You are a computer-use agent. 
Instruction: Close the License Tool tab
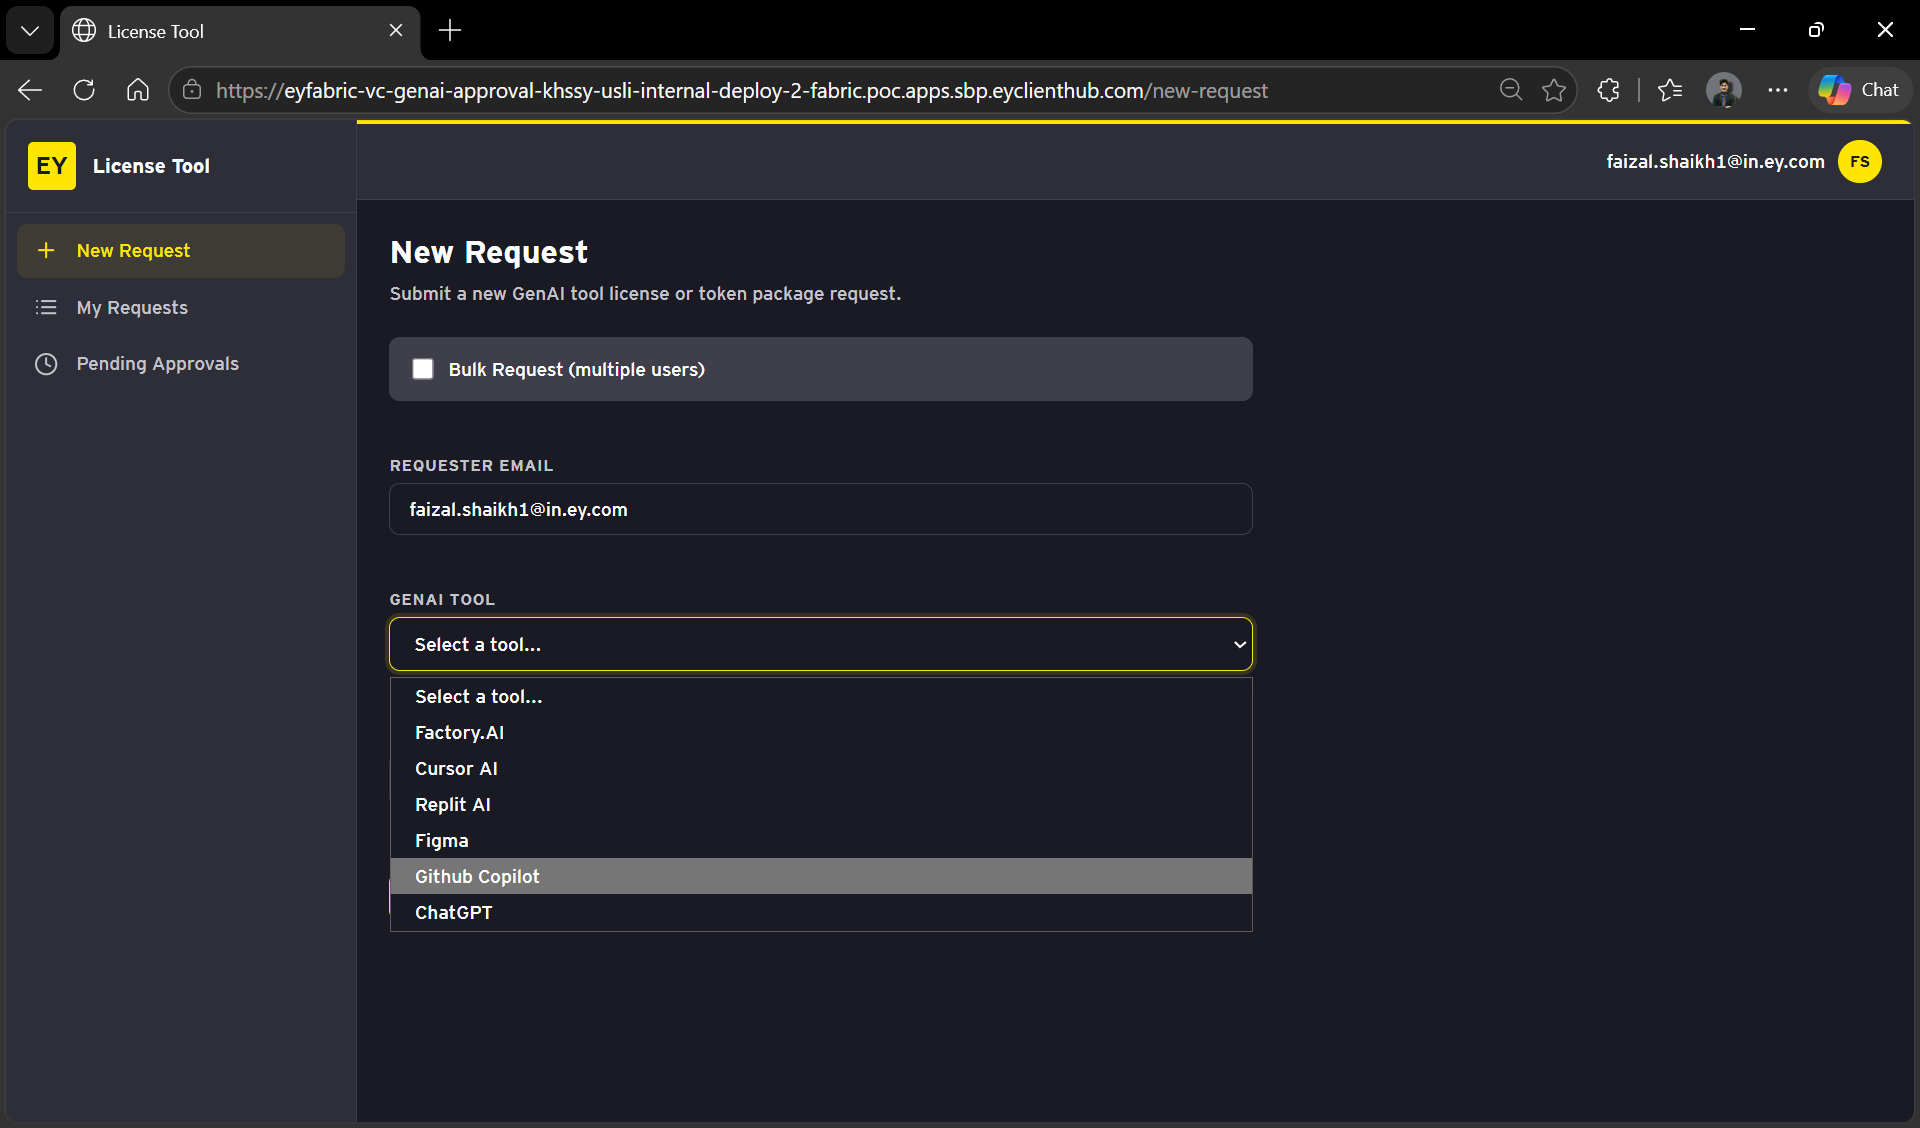396,31
